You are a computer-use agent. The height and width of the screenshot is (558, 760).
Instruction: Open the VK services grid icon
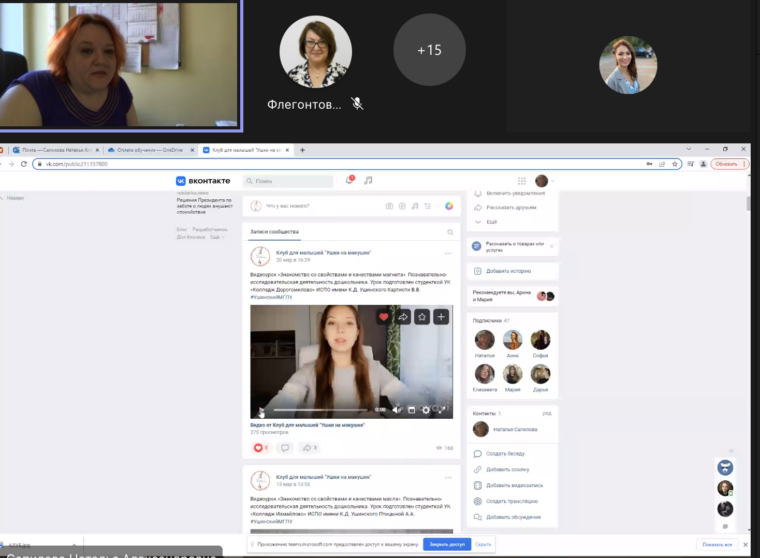coord(521,181)
